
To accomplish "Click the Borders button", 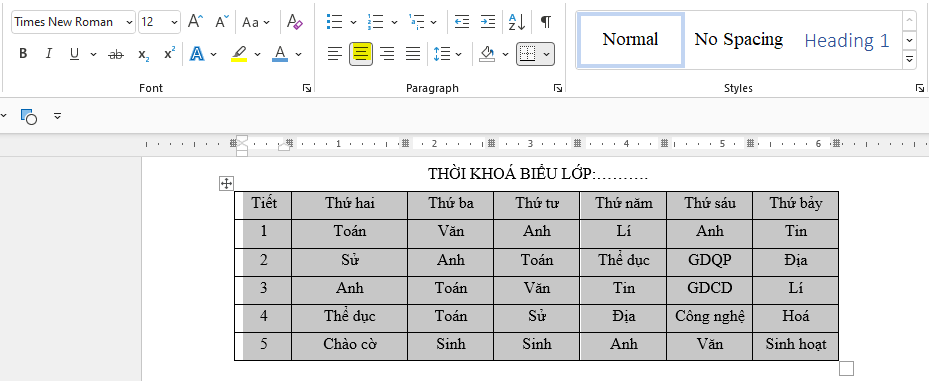I will (x=527, y=54).
